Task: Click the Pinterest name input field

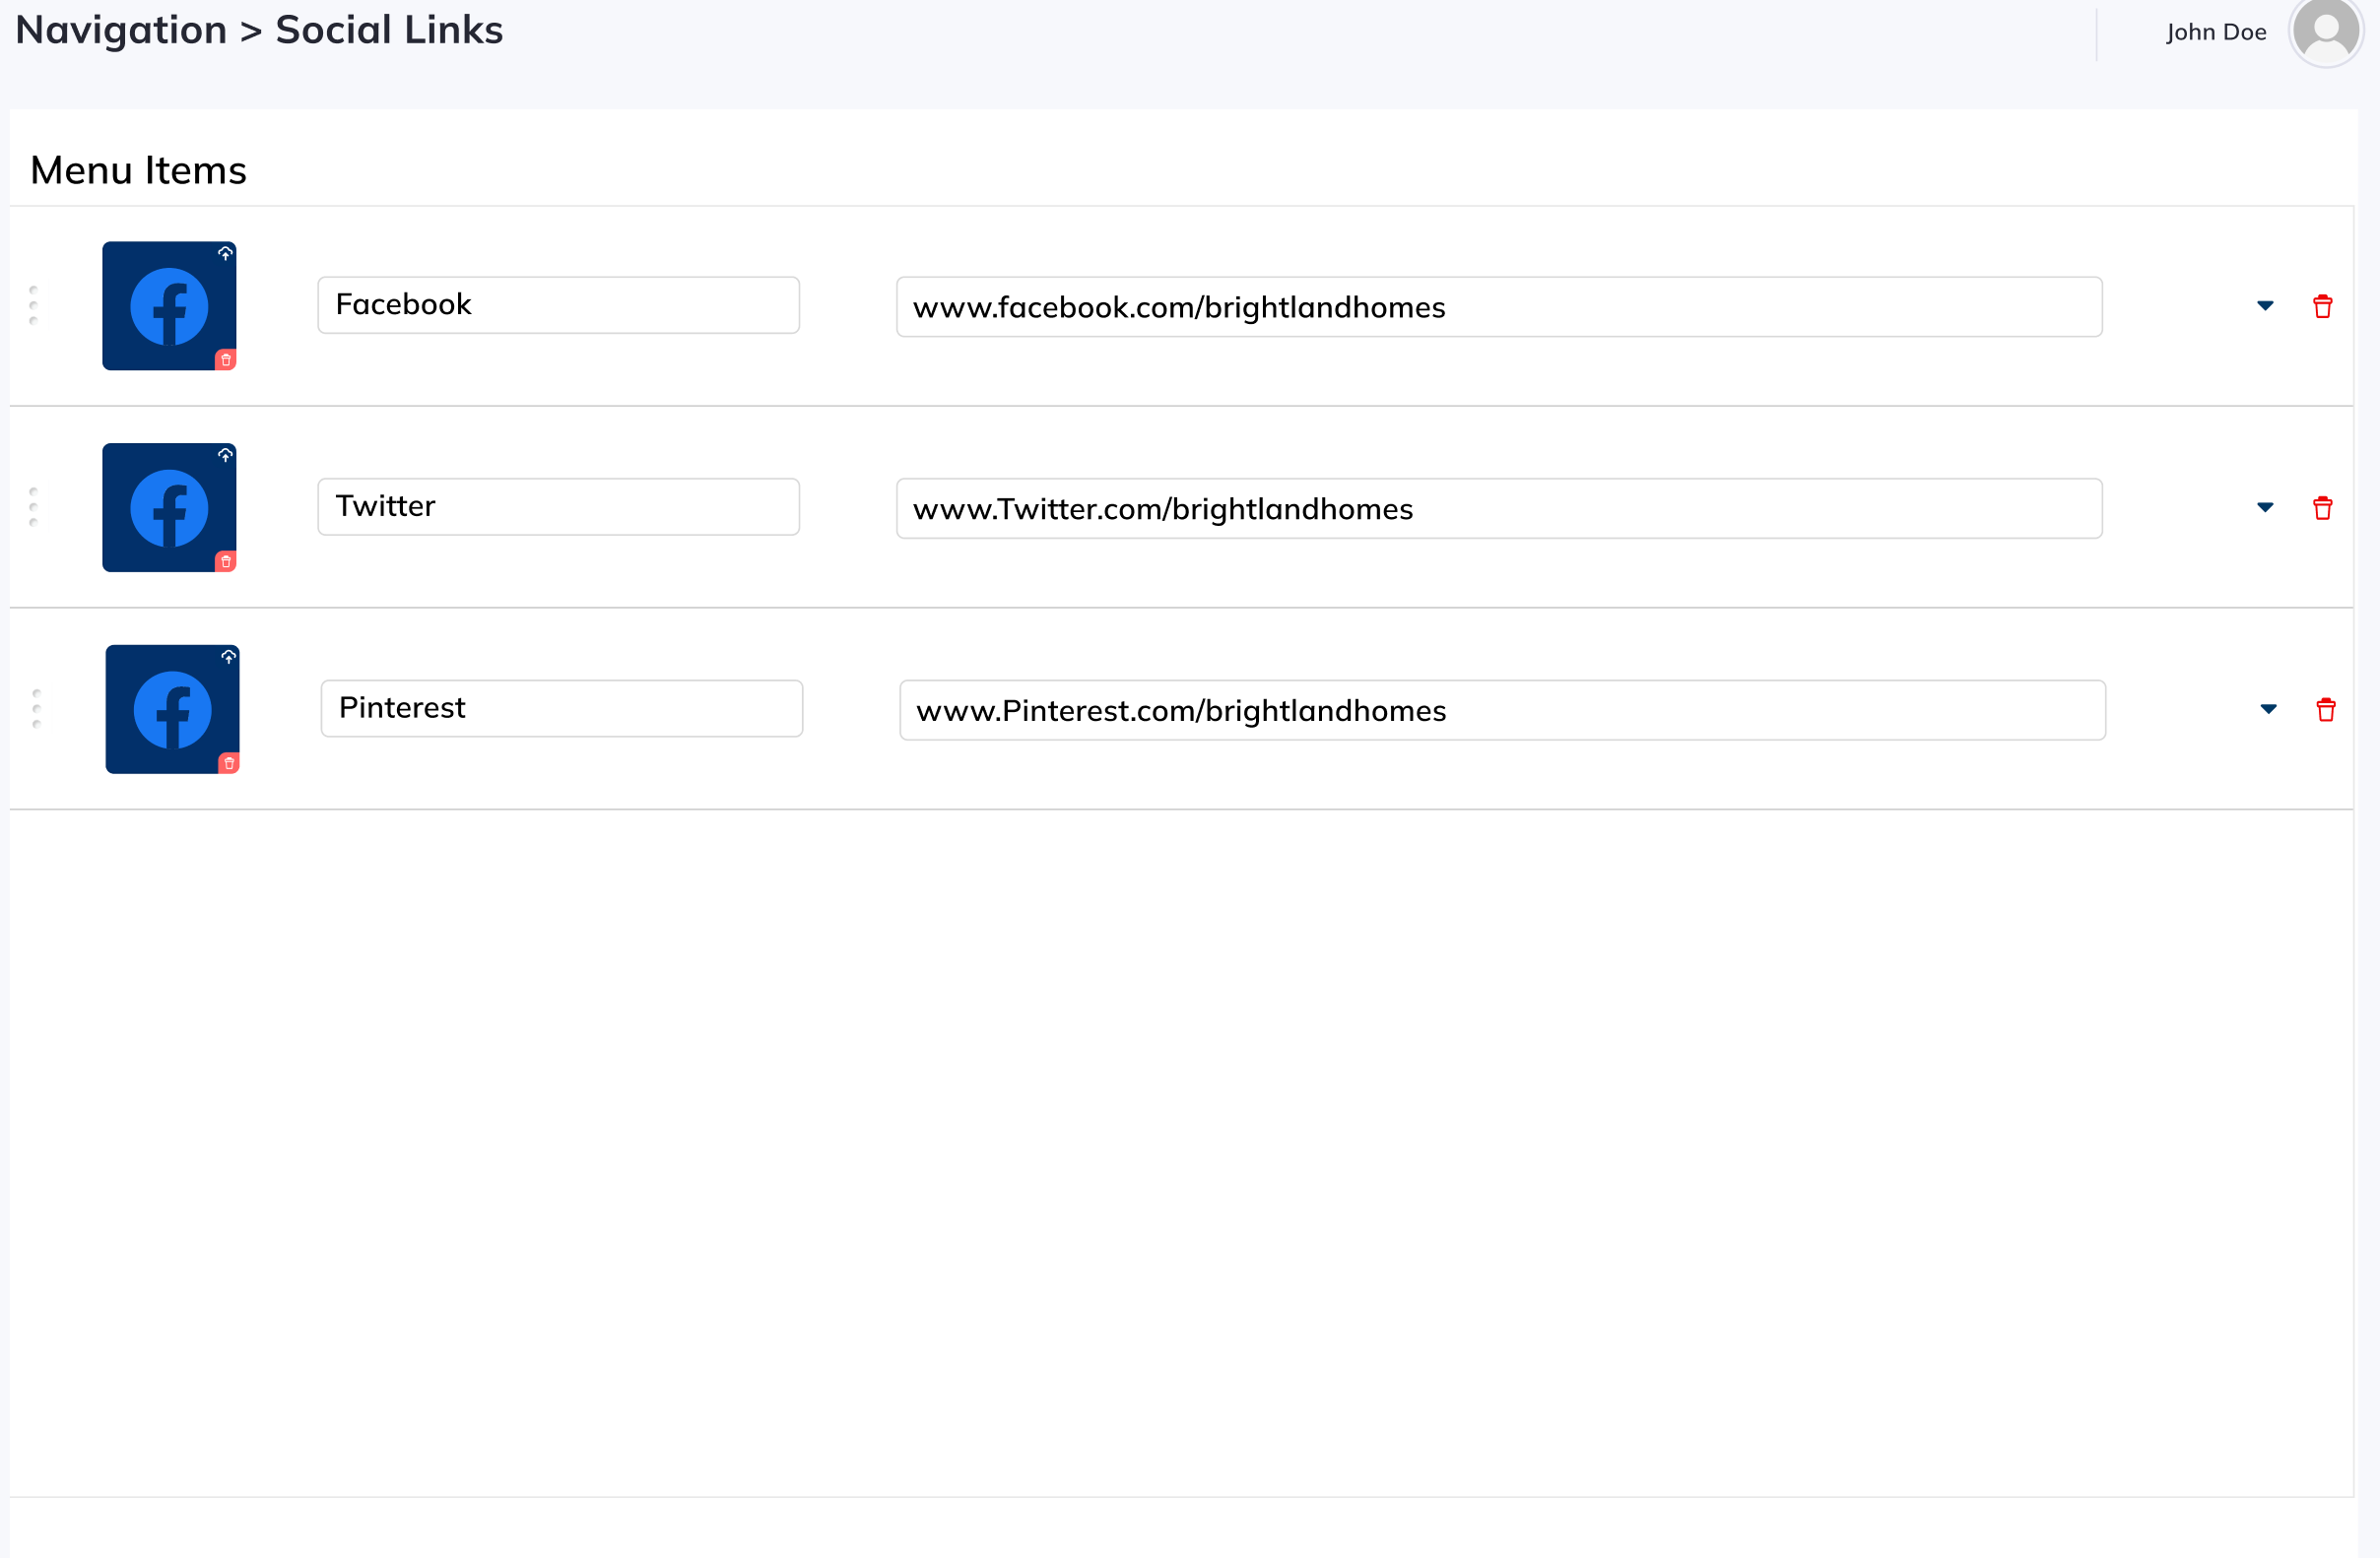Action: pyautogui.click(x=561, y=709)
